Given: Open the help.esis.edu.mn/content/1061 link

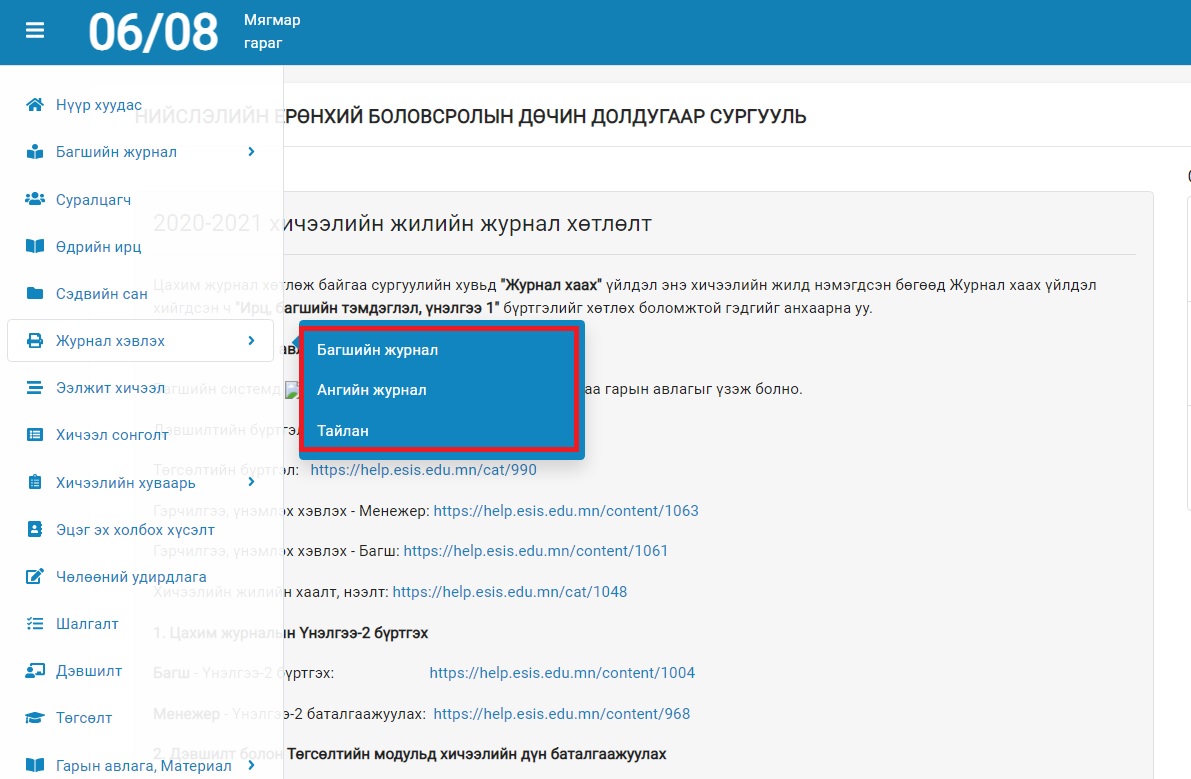Looking at the screenshot, I should (x=535, y=551).
